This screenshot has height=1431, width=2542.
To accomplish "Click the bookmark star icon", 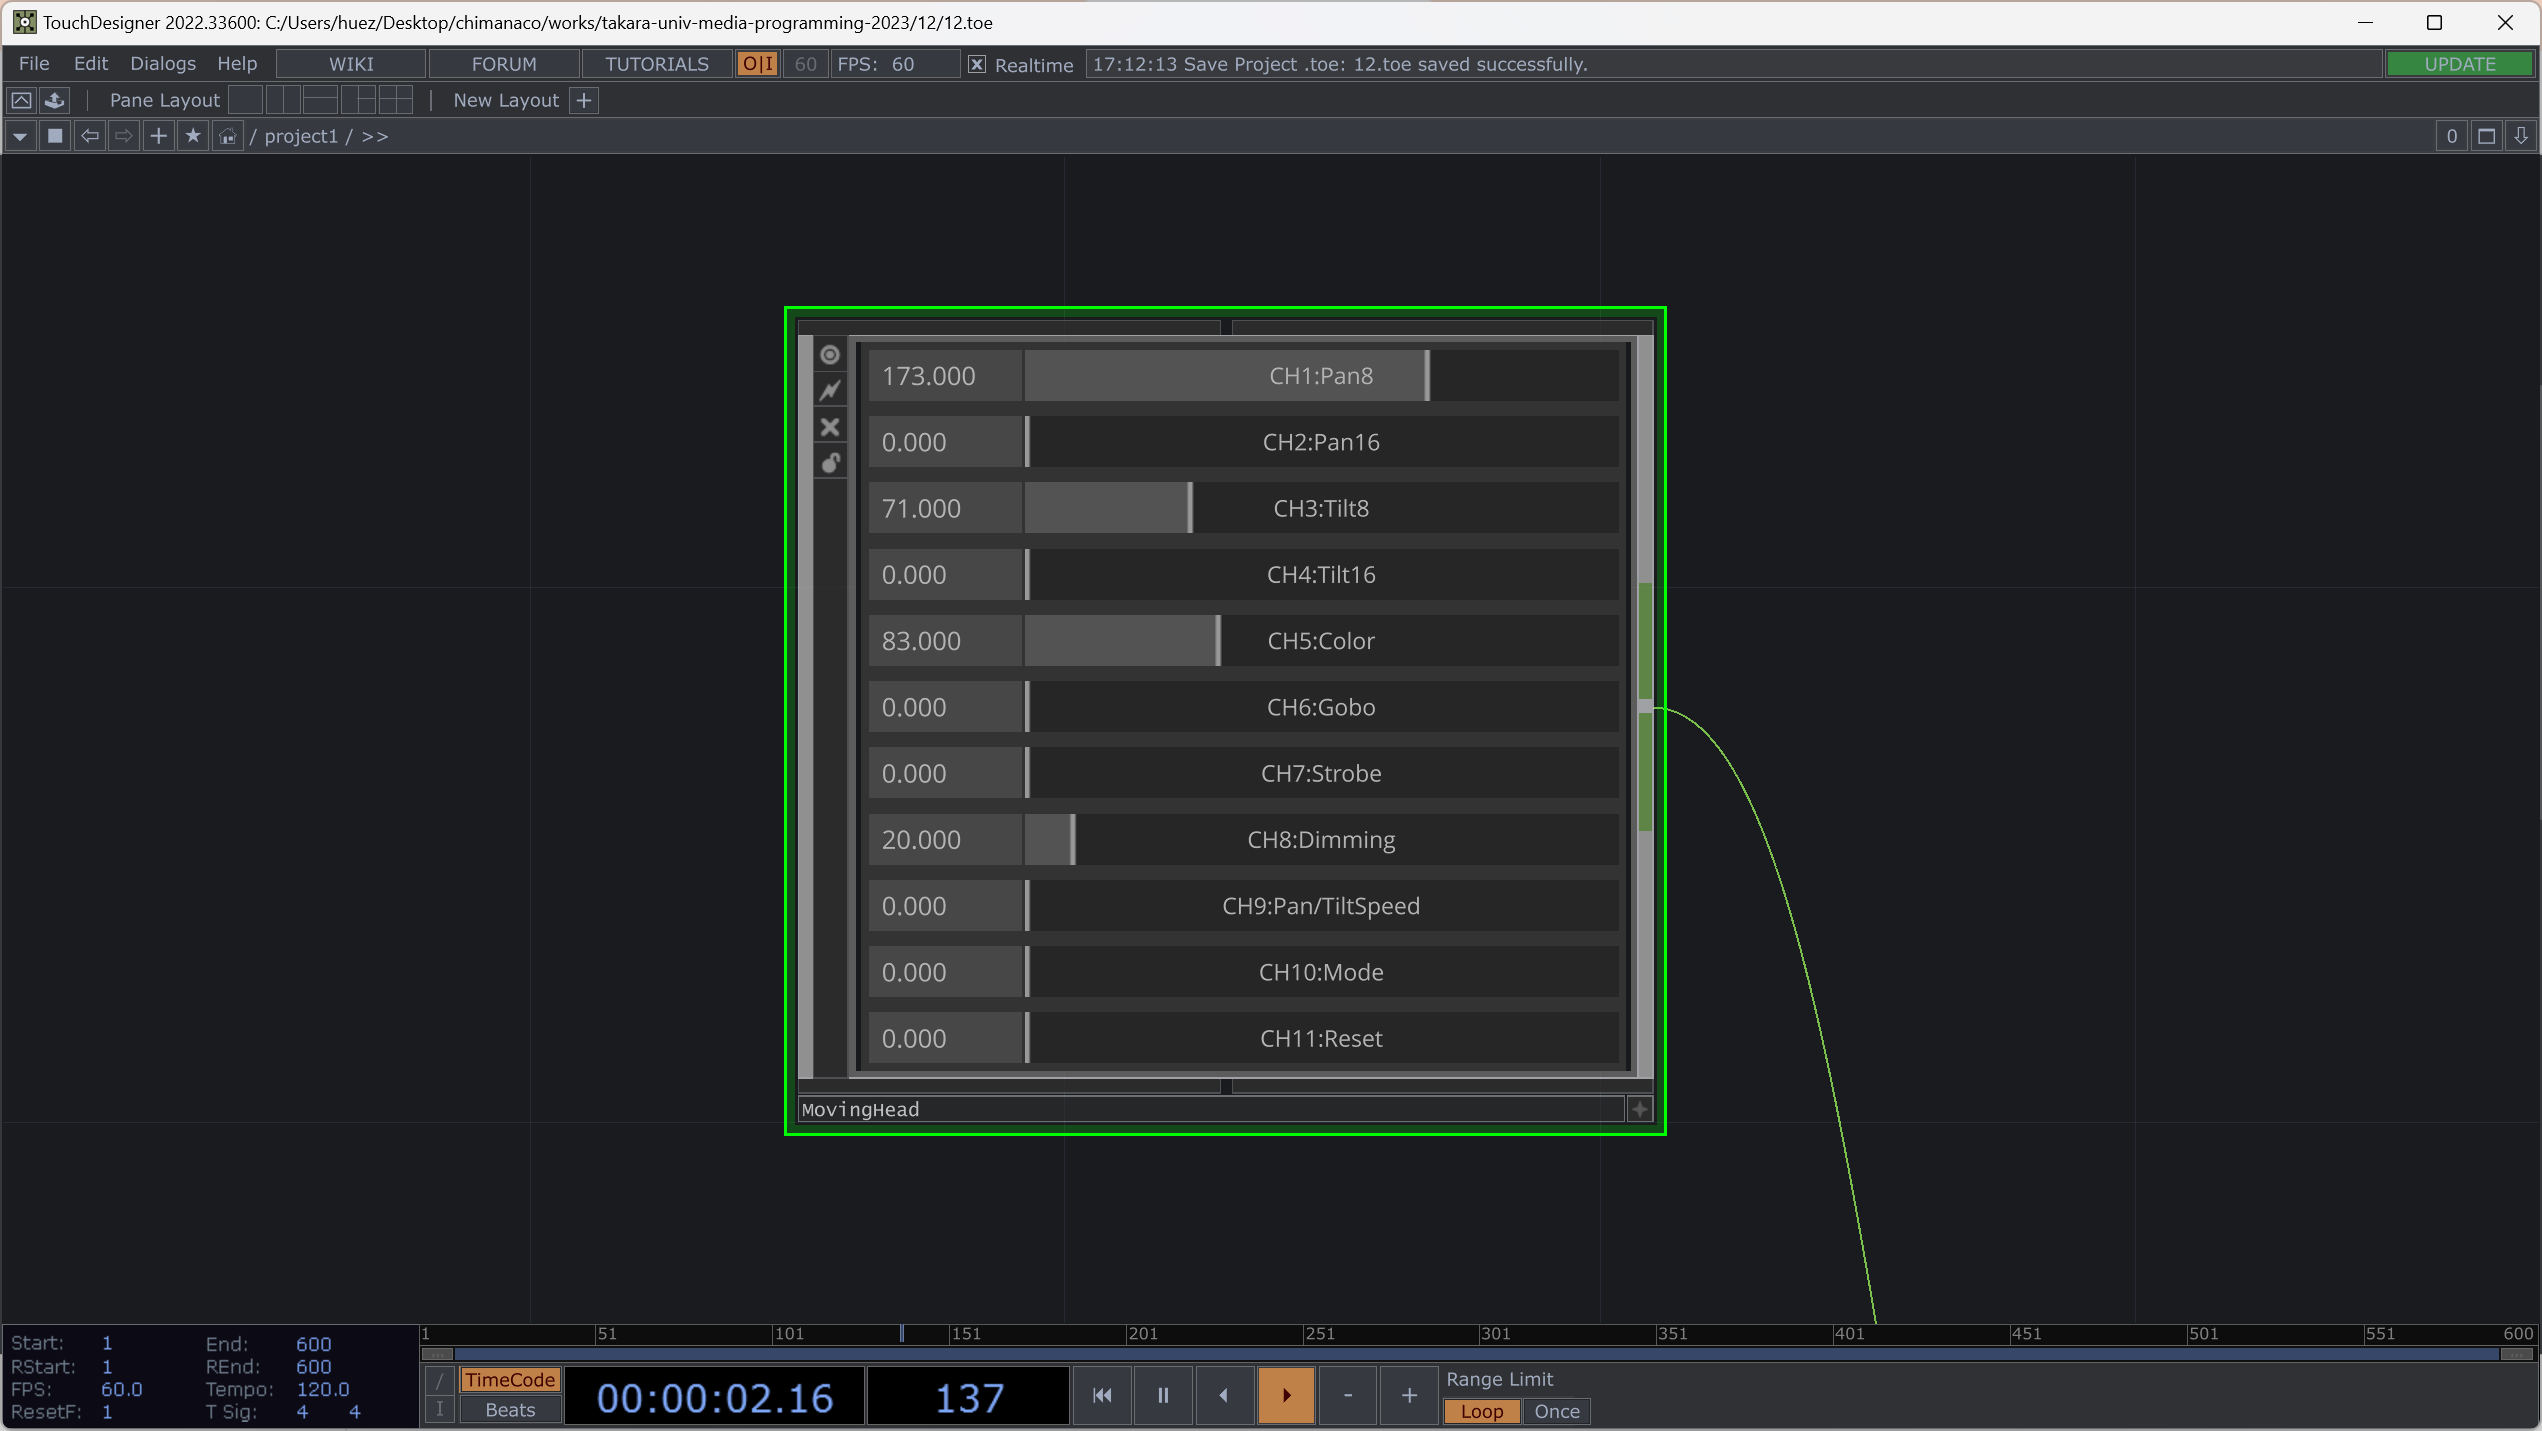I will 193,136.
